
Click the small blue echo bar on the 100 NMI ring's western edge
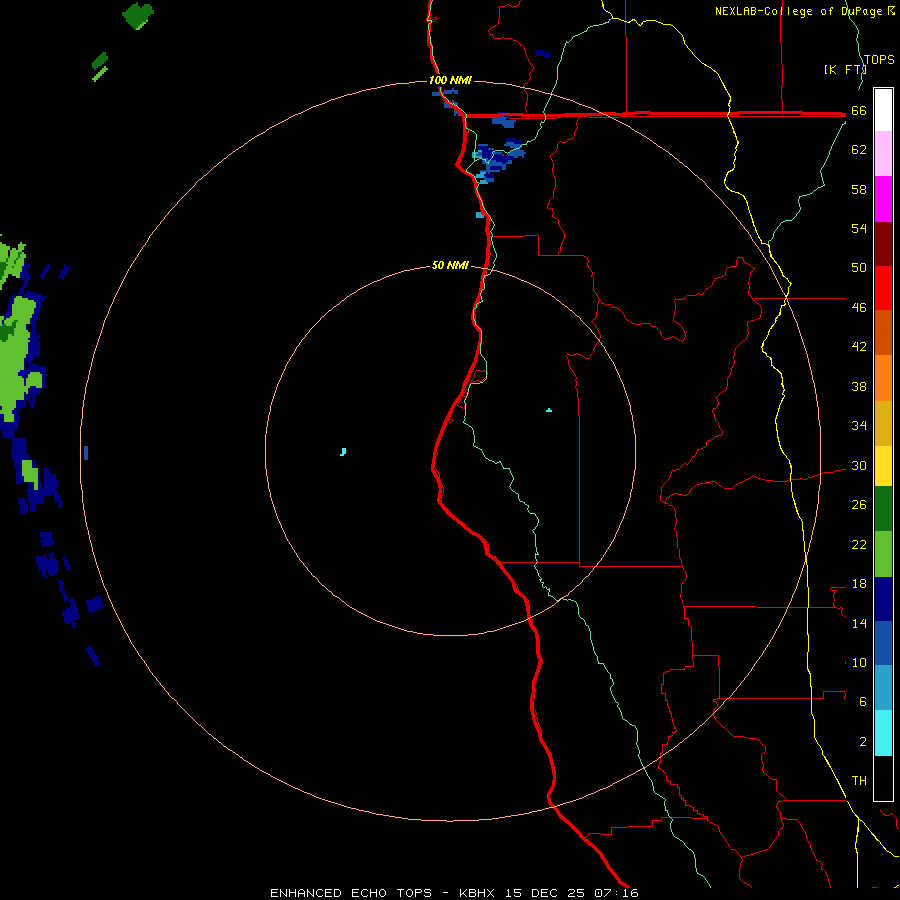coord(86,453)
